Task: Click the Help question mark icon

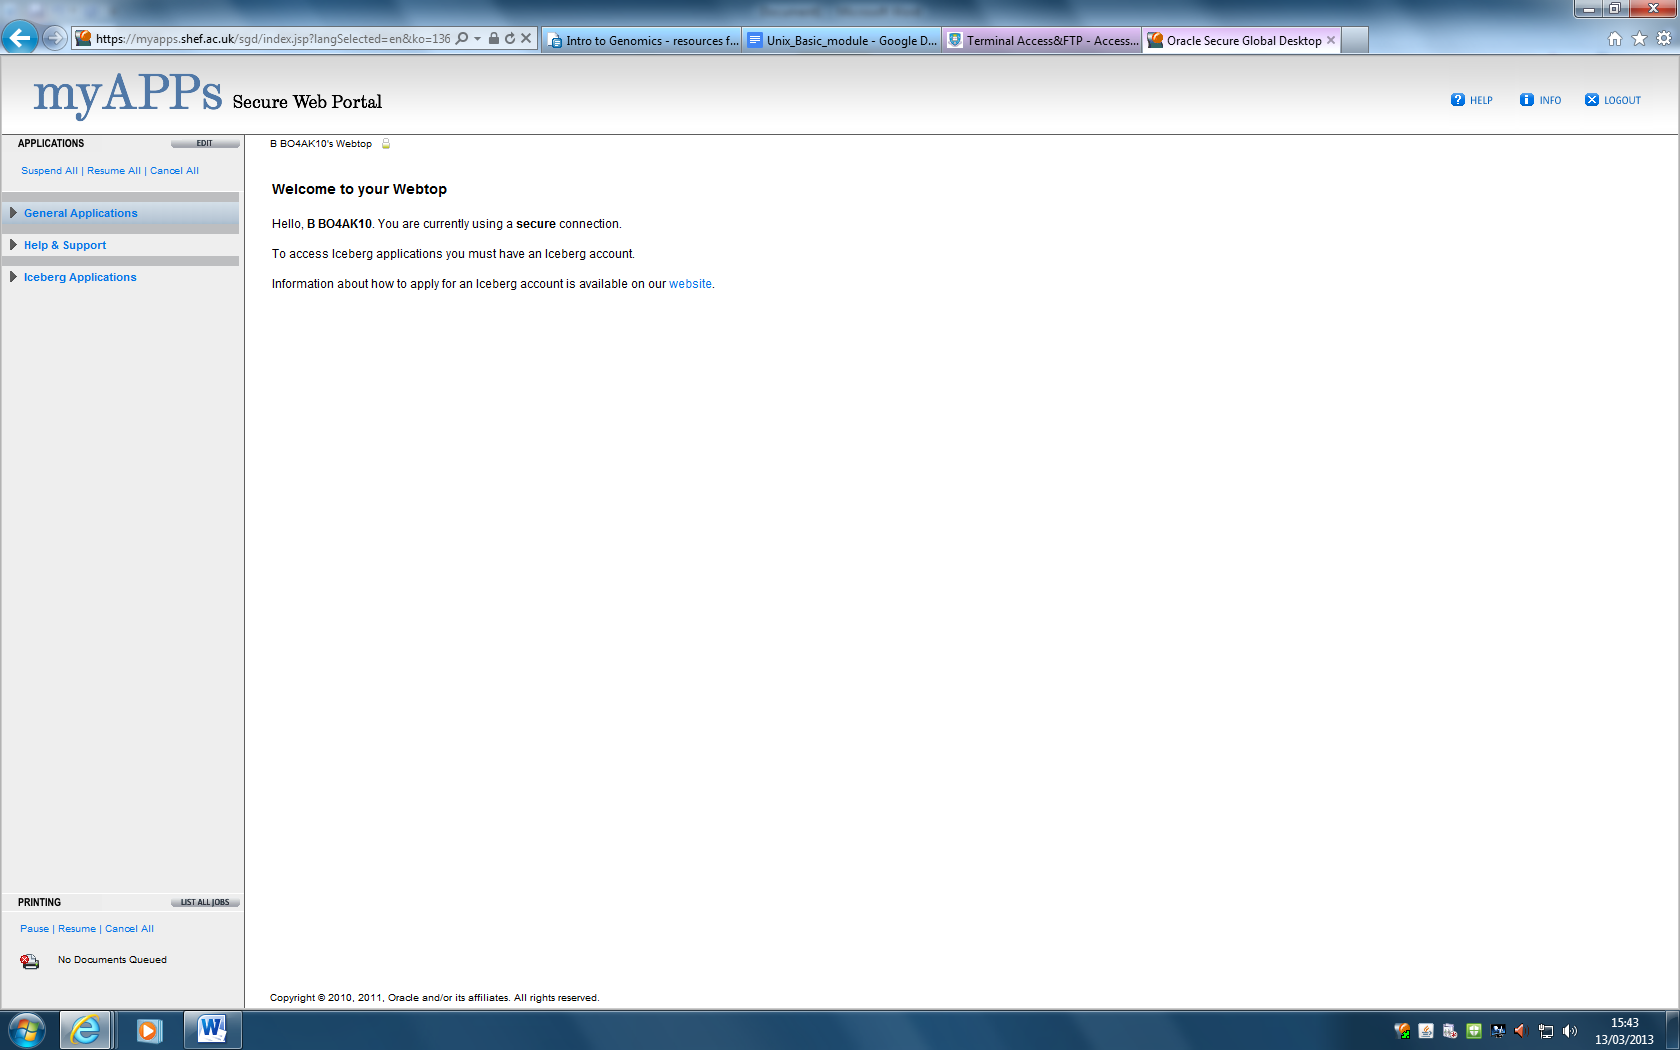Action: [1457, 100]
